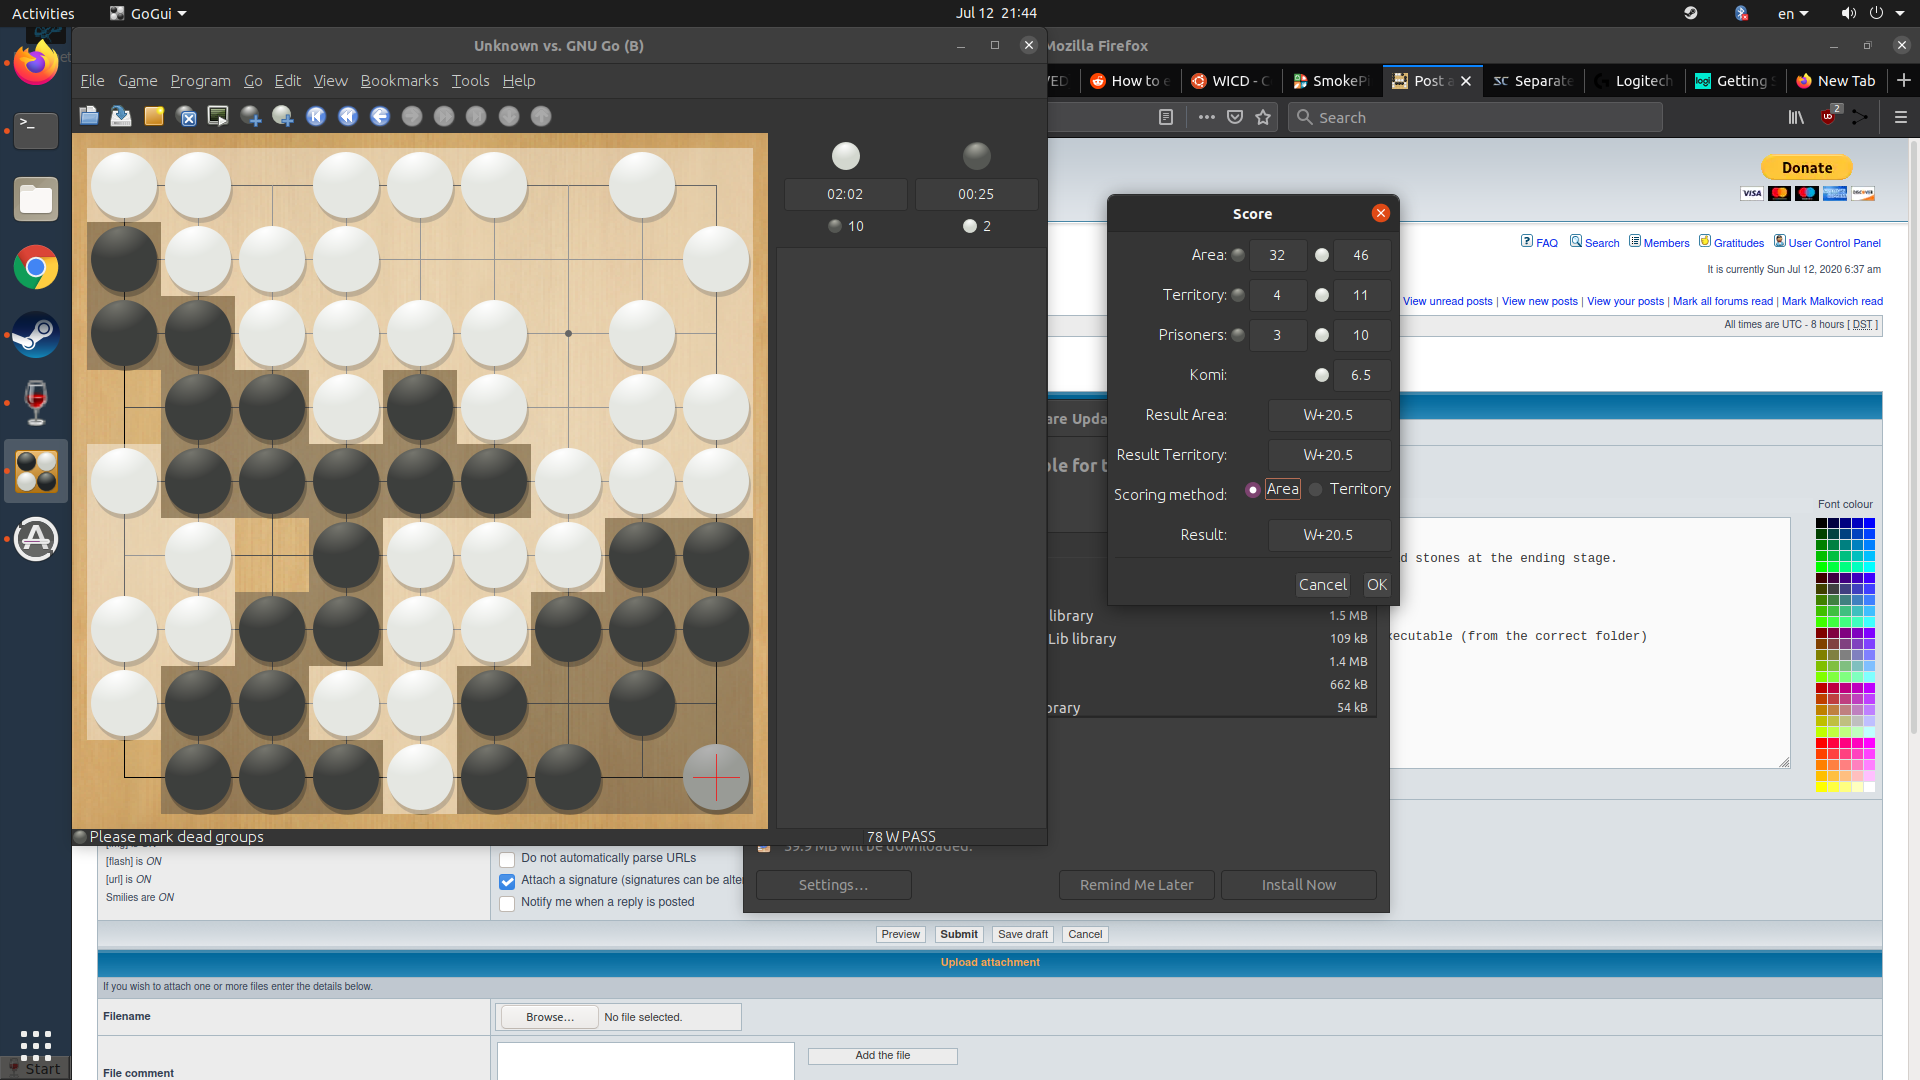Open a game file from GoGui toolbar
The height and width of the screenshot is (1080, 1920).
[89, 116]
